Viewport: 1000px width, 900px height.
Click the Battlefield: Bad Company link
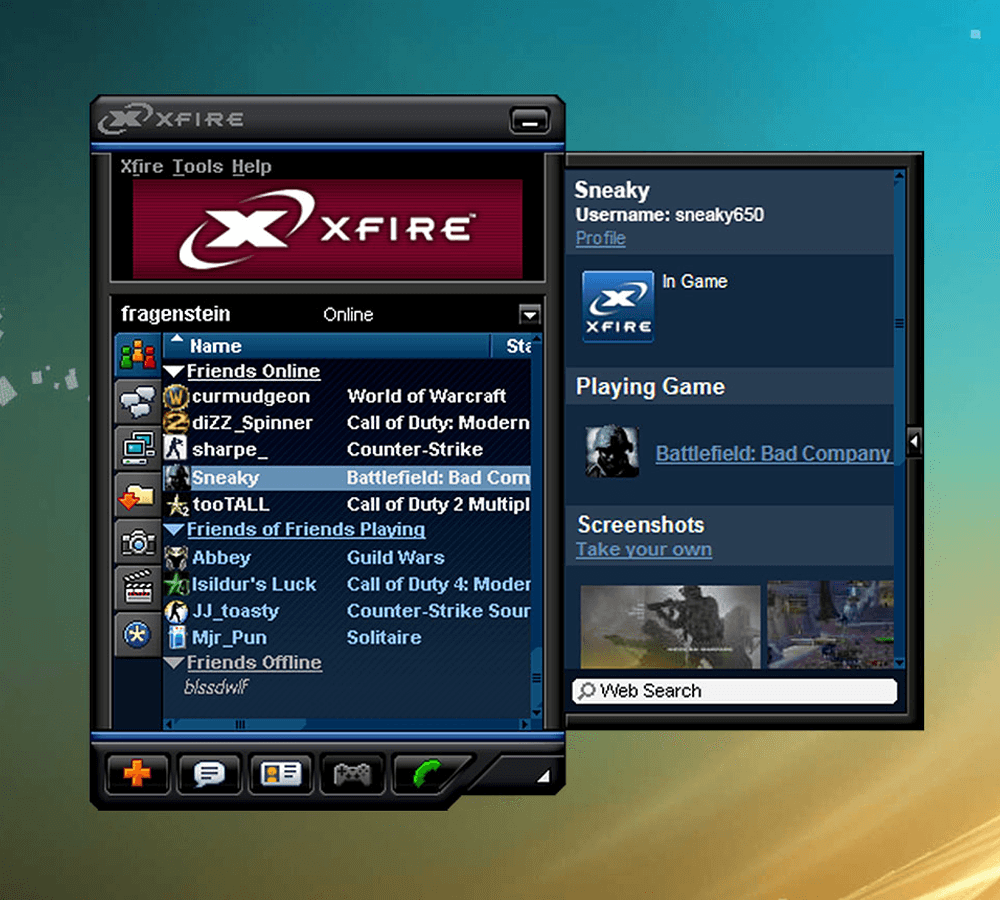click(x=772, y=454)
